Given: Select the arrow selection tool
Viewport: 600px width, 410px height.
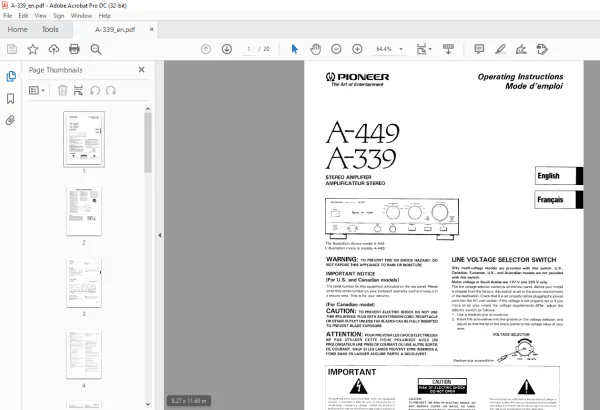Looking at the screenshot, I should 295,49.
